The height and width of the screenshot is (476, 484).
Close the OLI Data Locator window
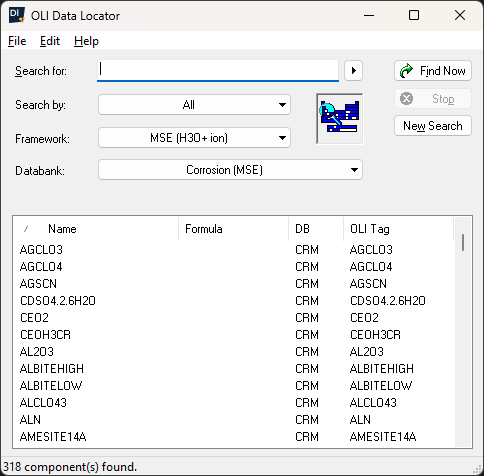[x=460, y=15]
